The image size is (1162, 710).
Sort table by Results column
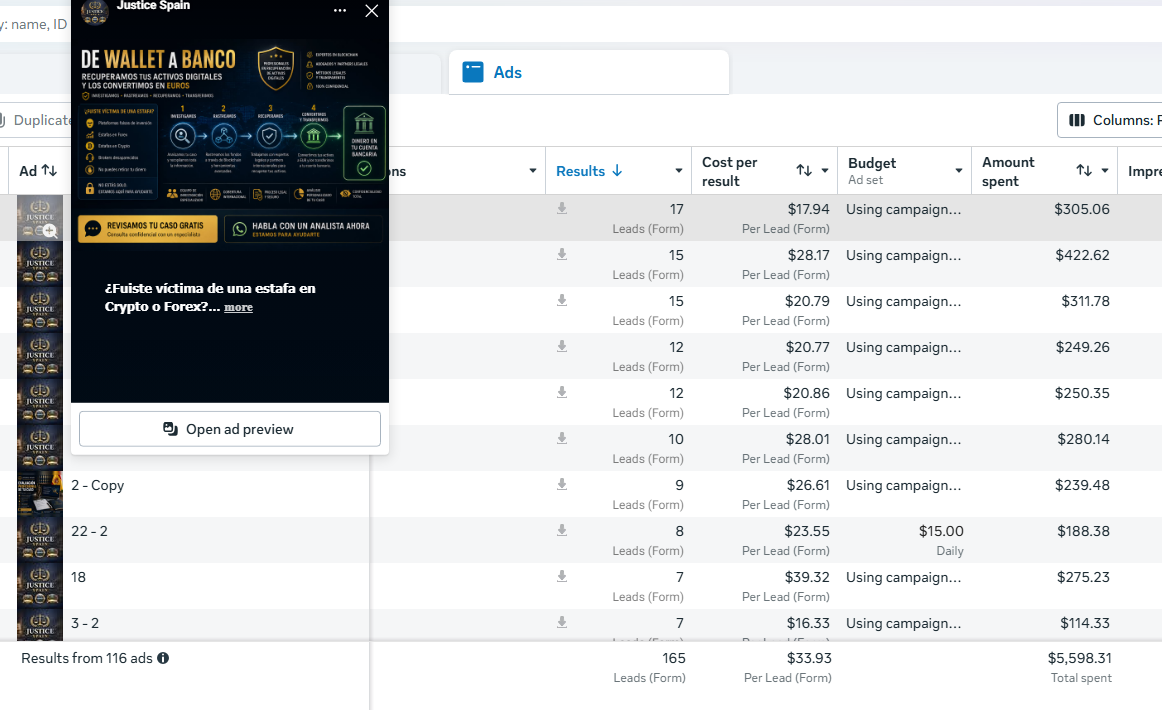(589, 171)
